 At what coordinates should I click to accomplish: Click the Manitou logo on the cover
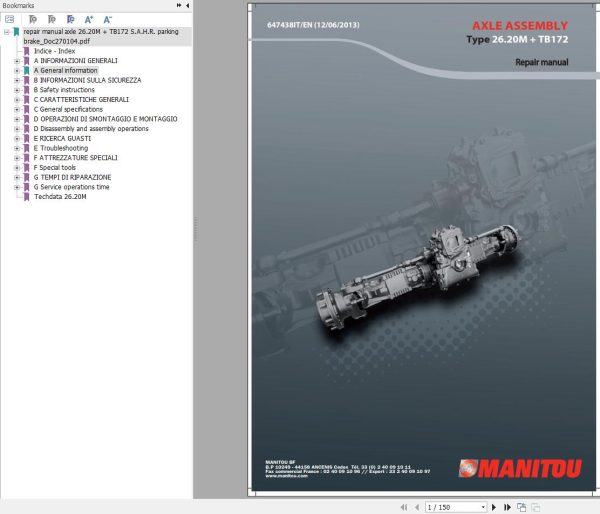[520, 468]
